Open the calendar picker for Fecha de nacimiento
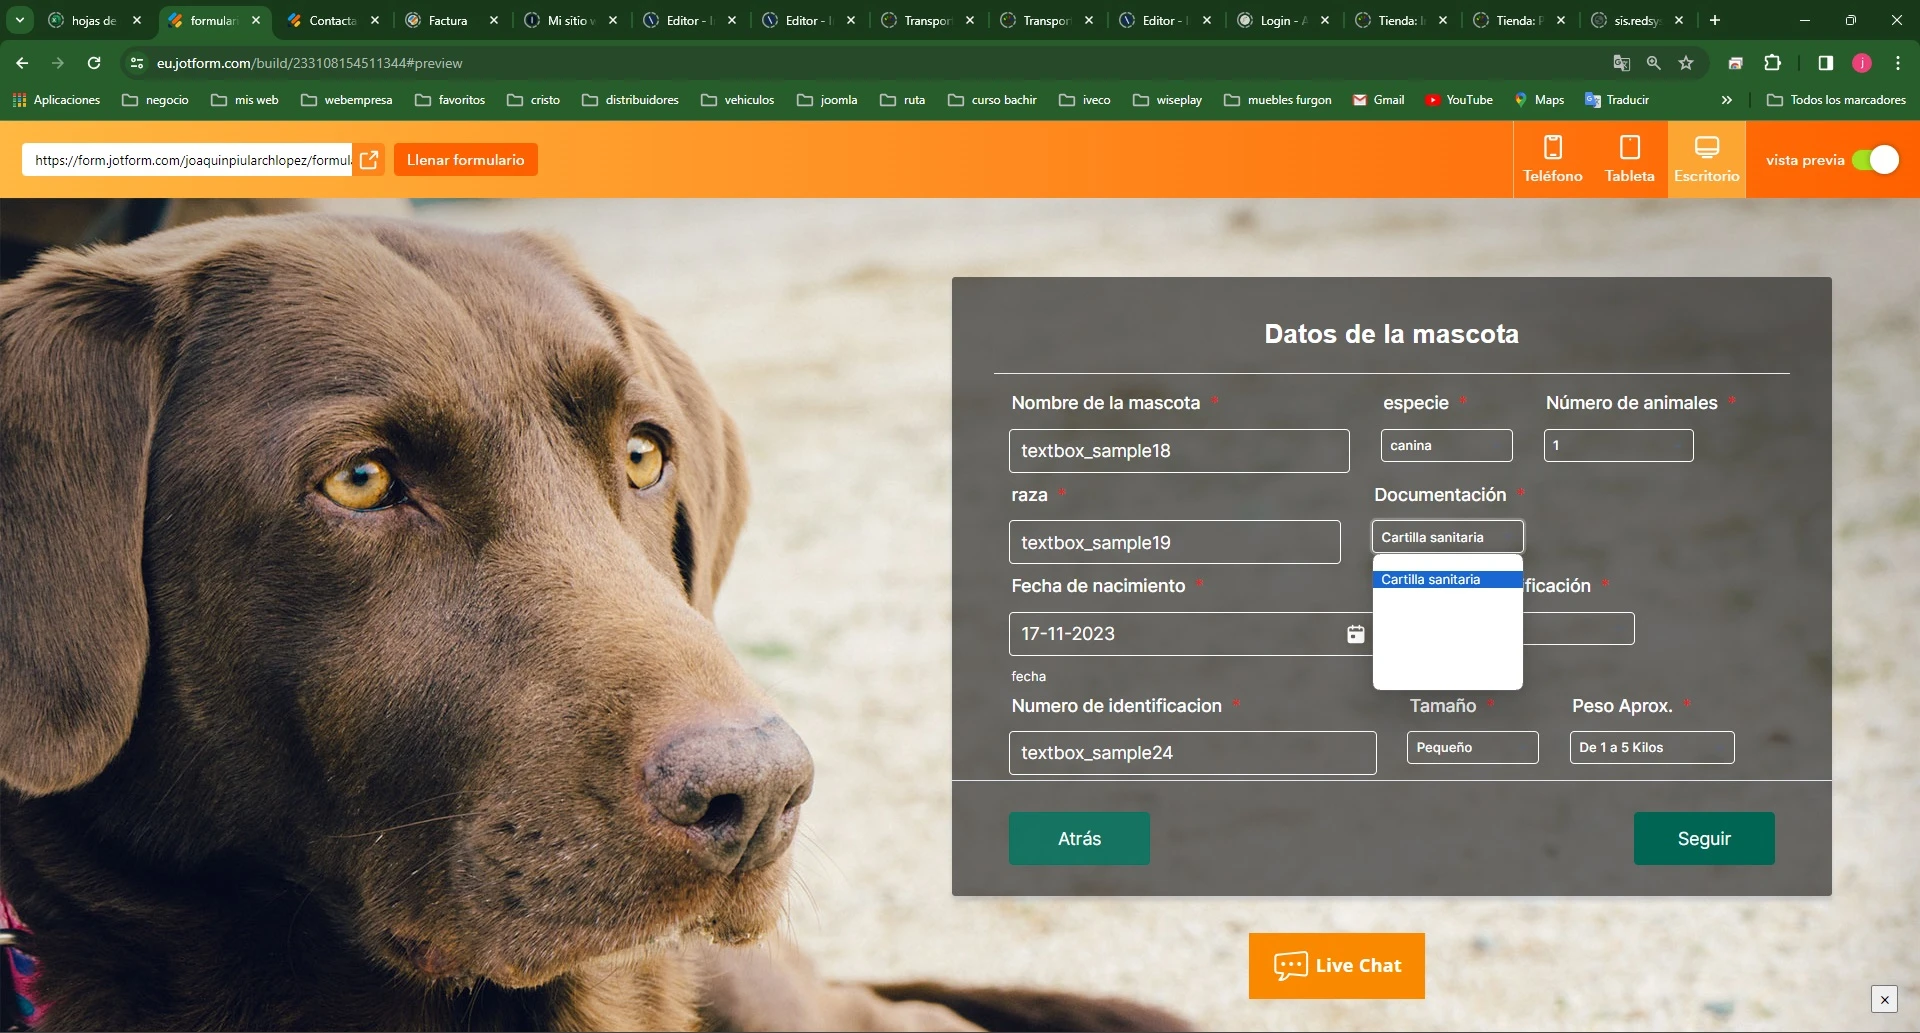Image resolution: width=1920 pixels, height=1033 pixels. (x=1356, y=633)
